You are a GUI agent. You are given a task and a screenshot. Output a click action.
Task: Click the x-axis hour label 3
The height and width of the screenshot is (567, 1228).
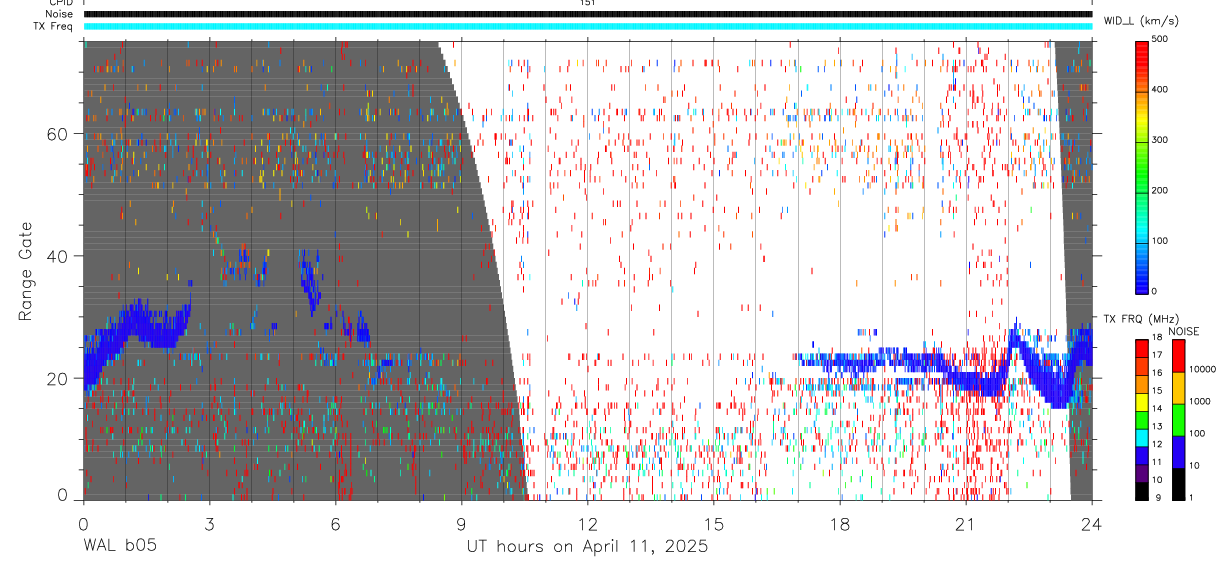click(209, 524)
